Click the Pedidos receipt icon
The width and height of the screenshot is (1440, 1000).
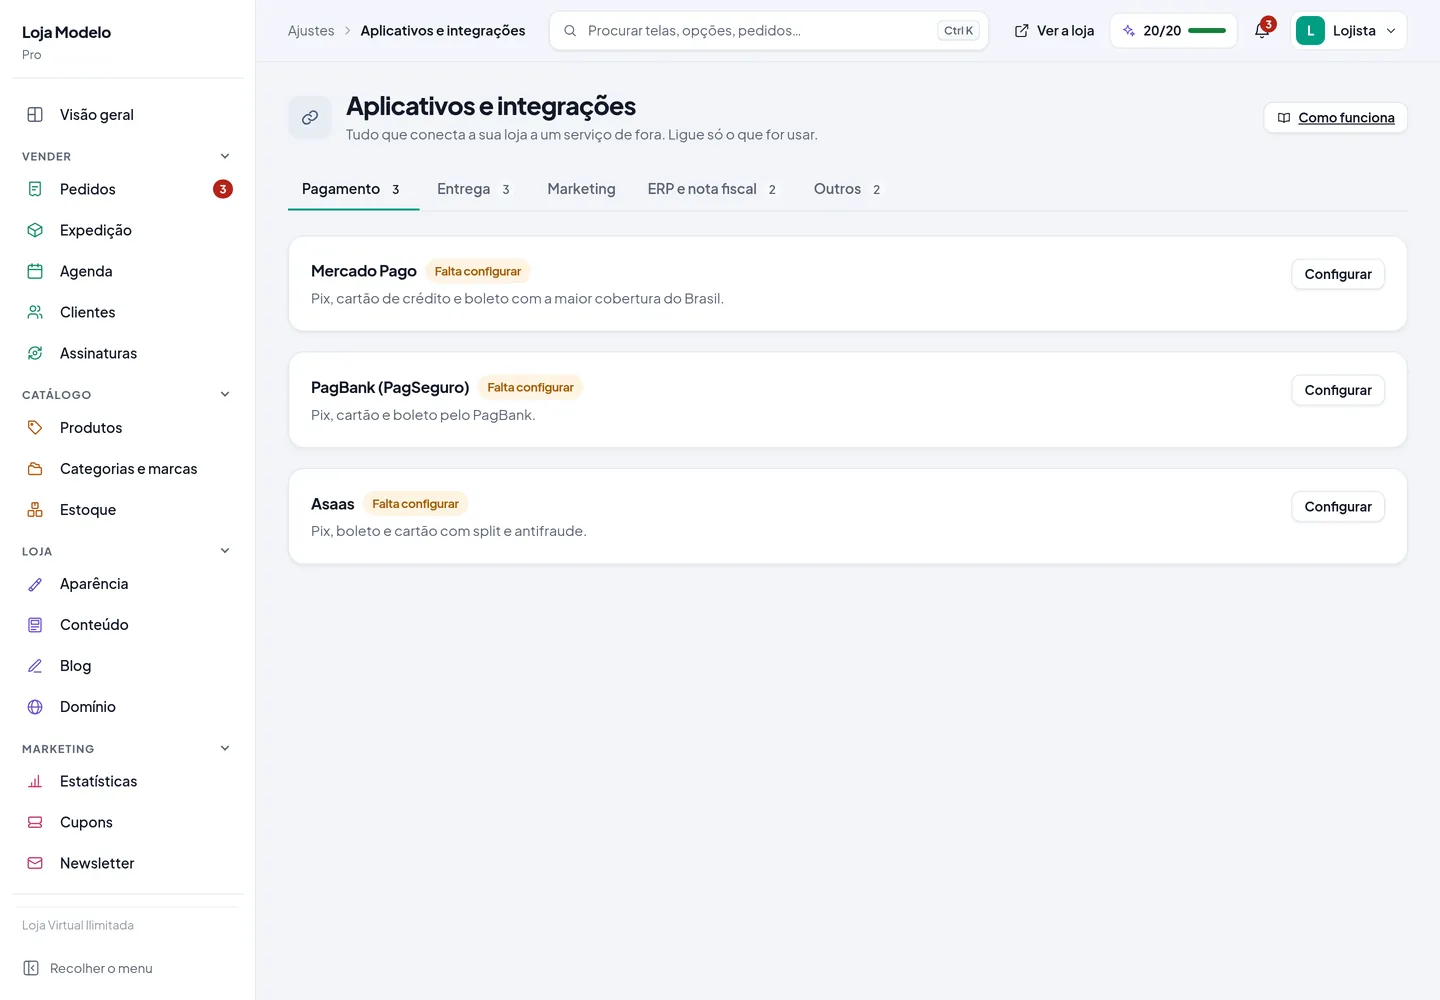pyautogui.click(x=35, y=189)
